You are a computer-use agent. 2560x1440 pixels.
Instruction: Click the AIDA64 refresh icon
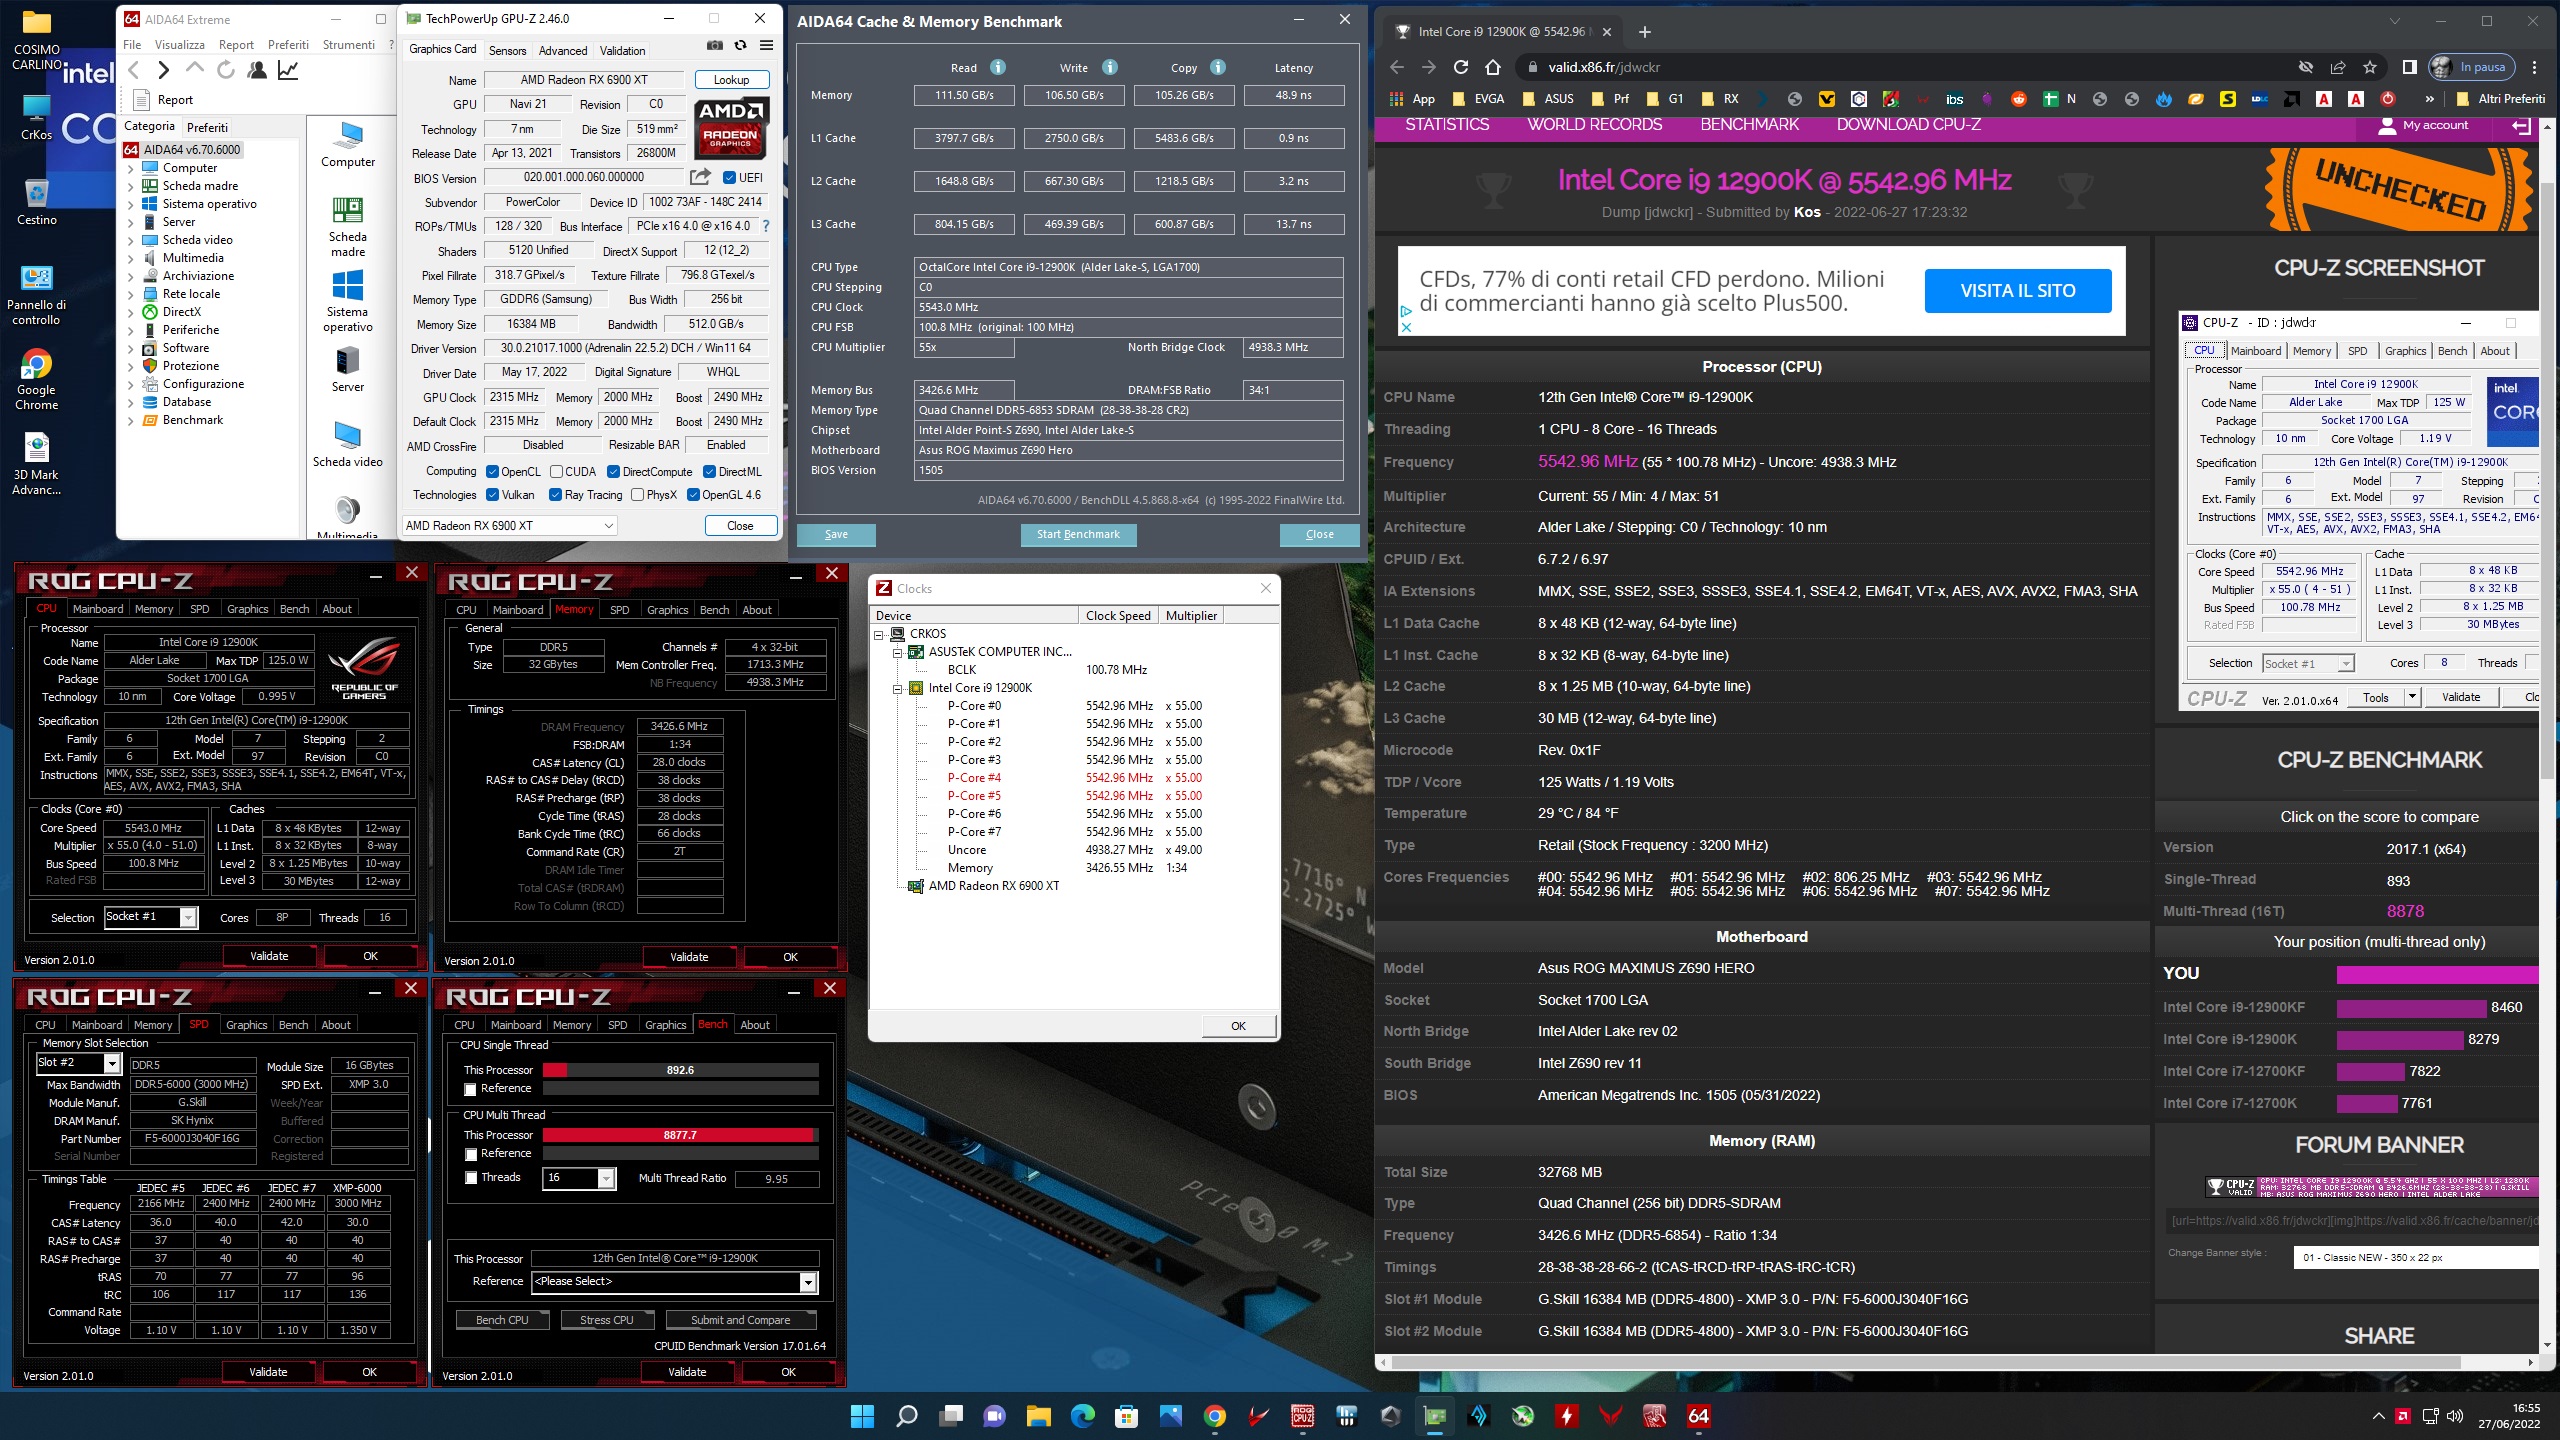[226, 70]
